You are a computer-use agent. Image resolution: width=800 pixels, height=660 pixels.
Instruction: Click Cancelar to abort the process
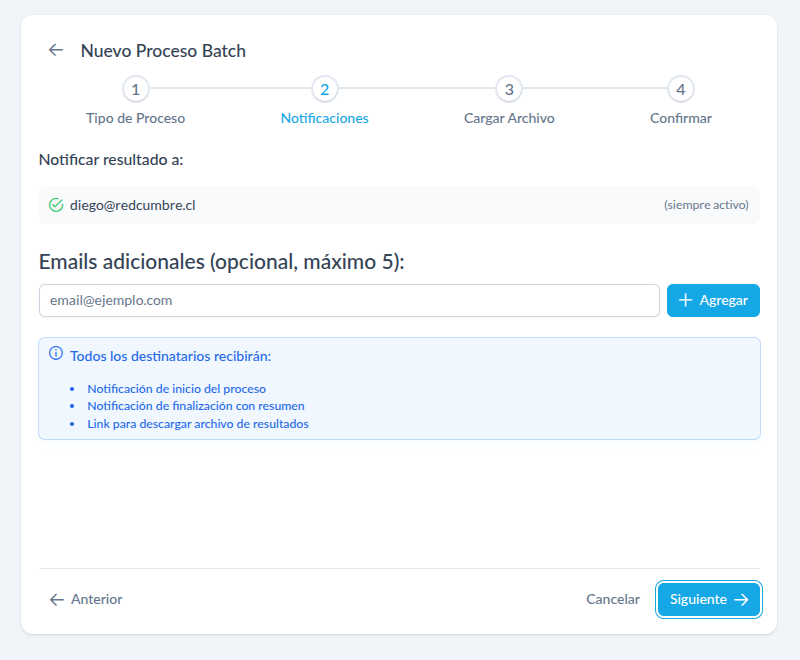pos(612,599)
